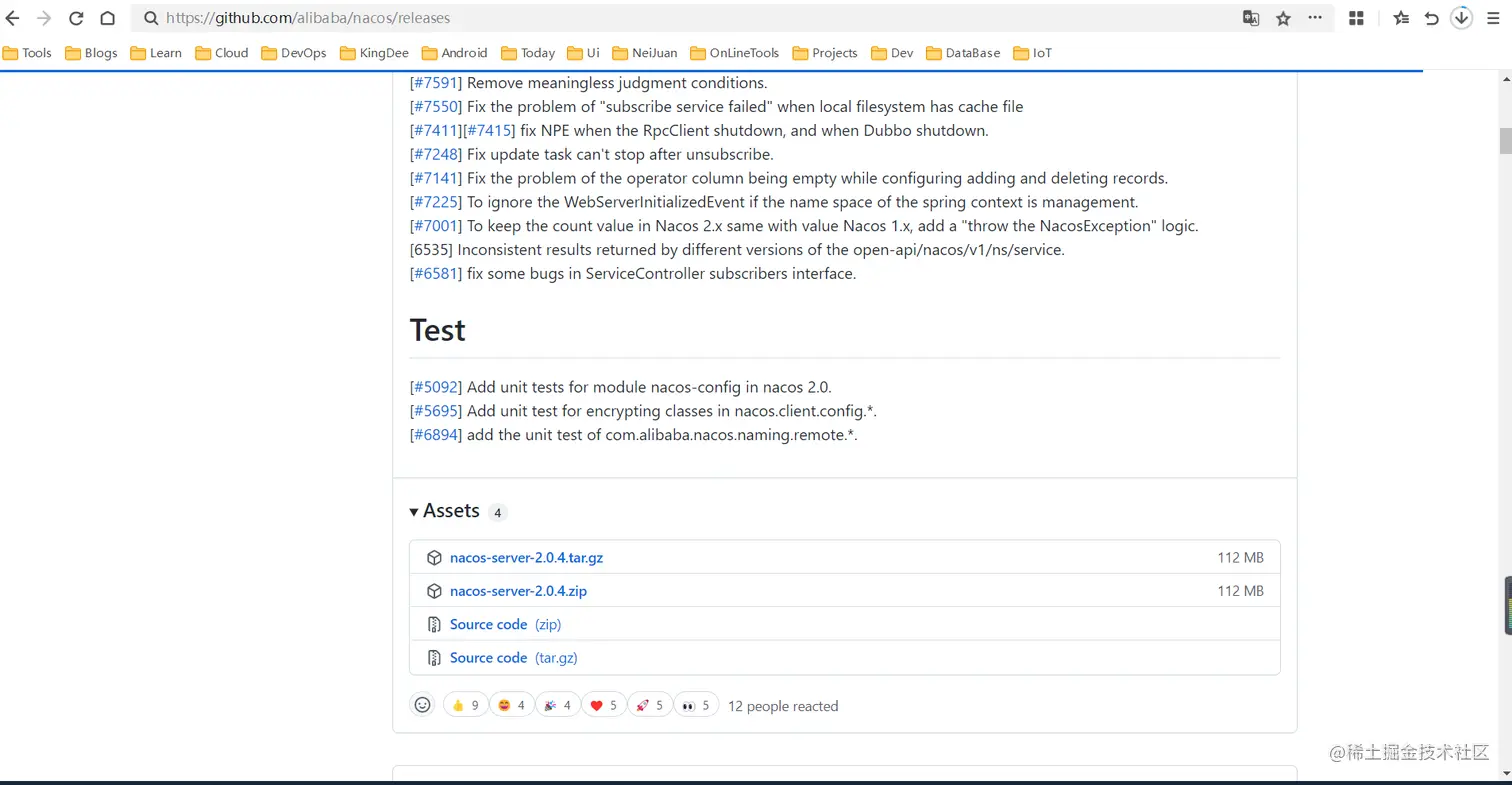Click the package icon beside nacos-server-2.0.4.tar.gz

click(x=434, y=558)
